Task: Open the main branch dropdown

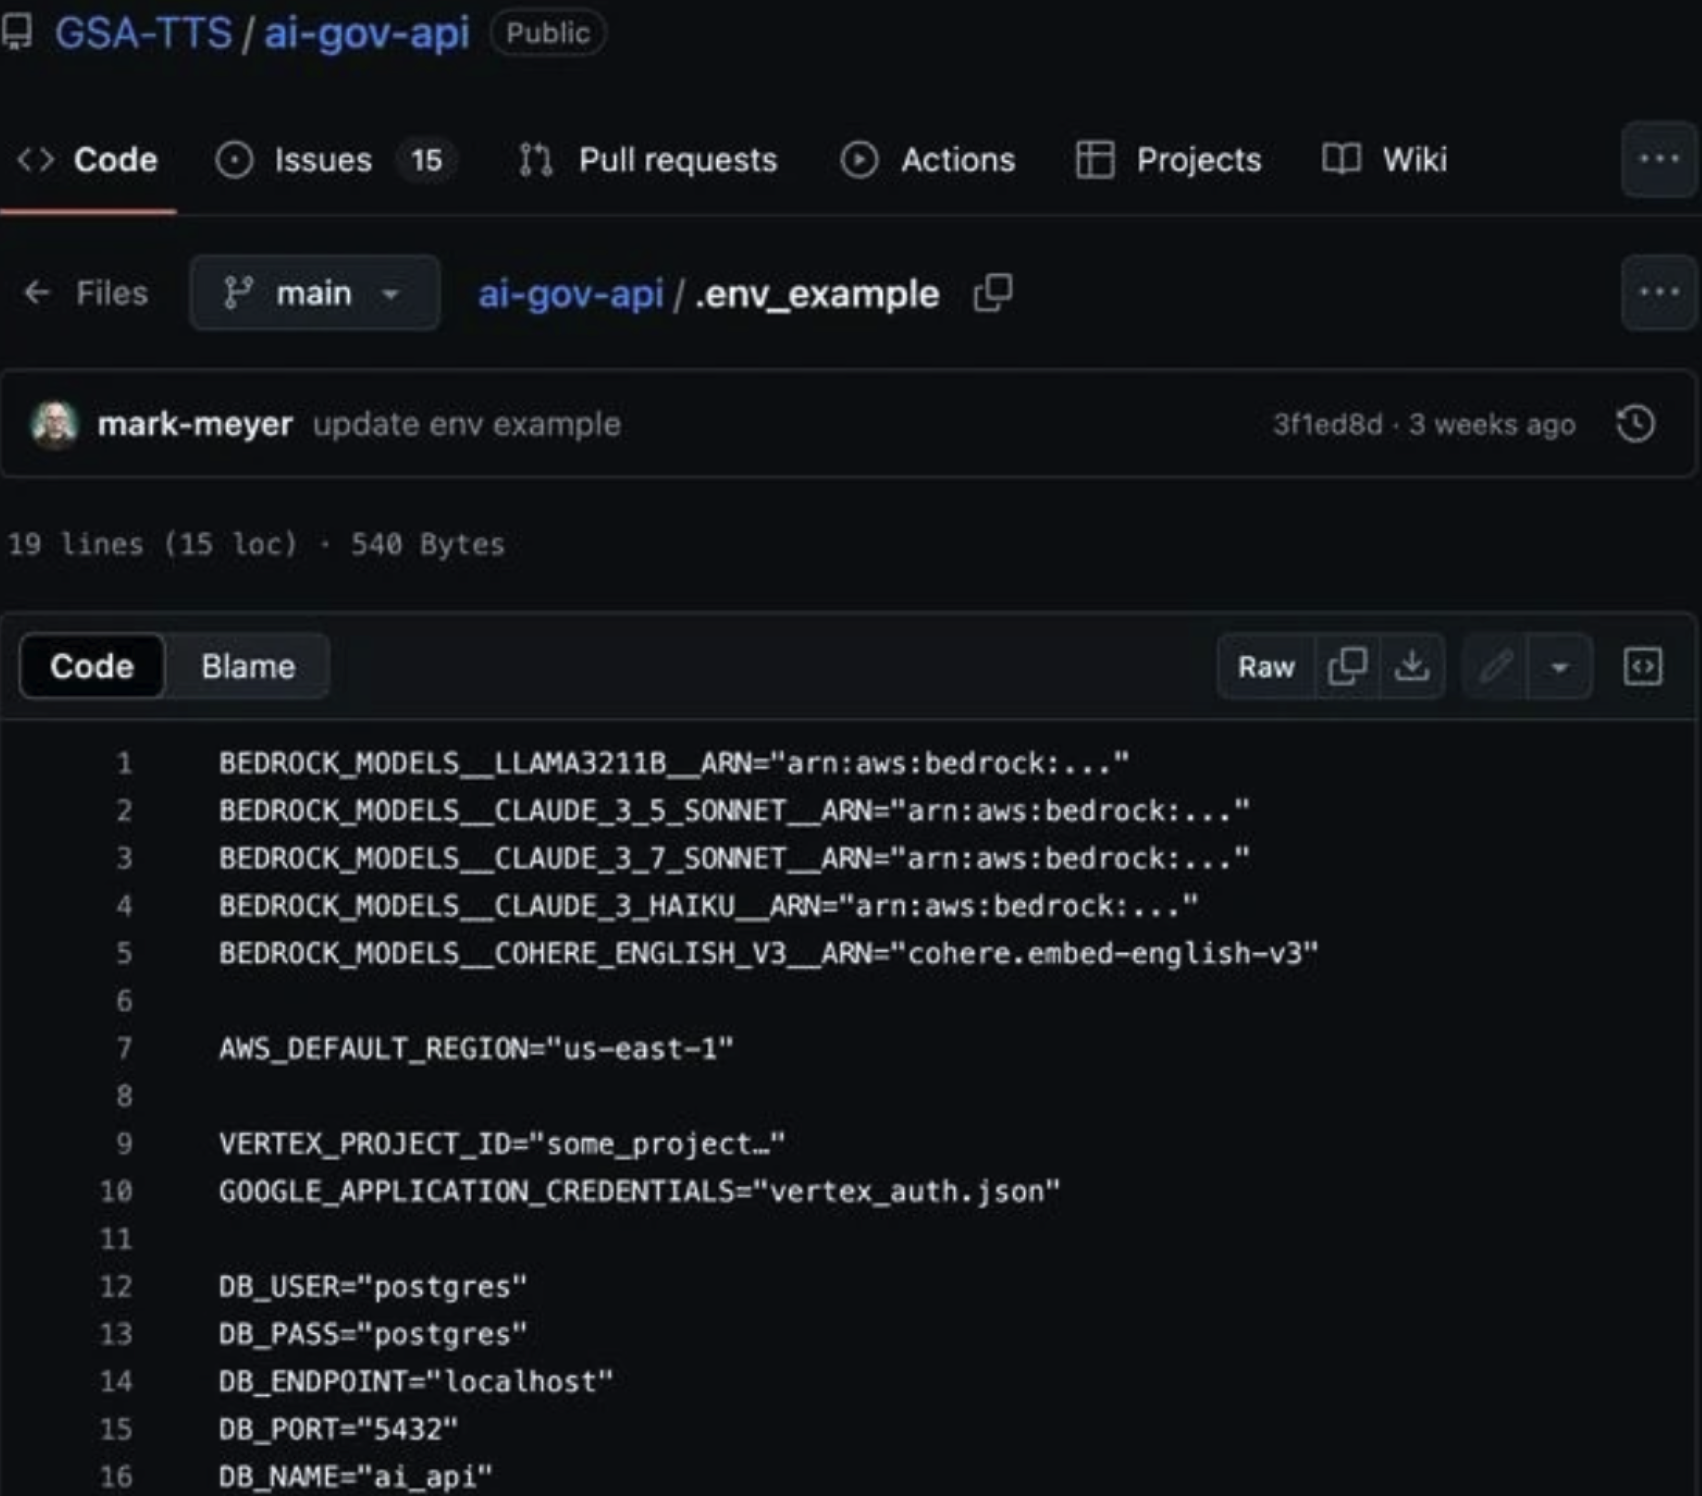Action: 314,293
